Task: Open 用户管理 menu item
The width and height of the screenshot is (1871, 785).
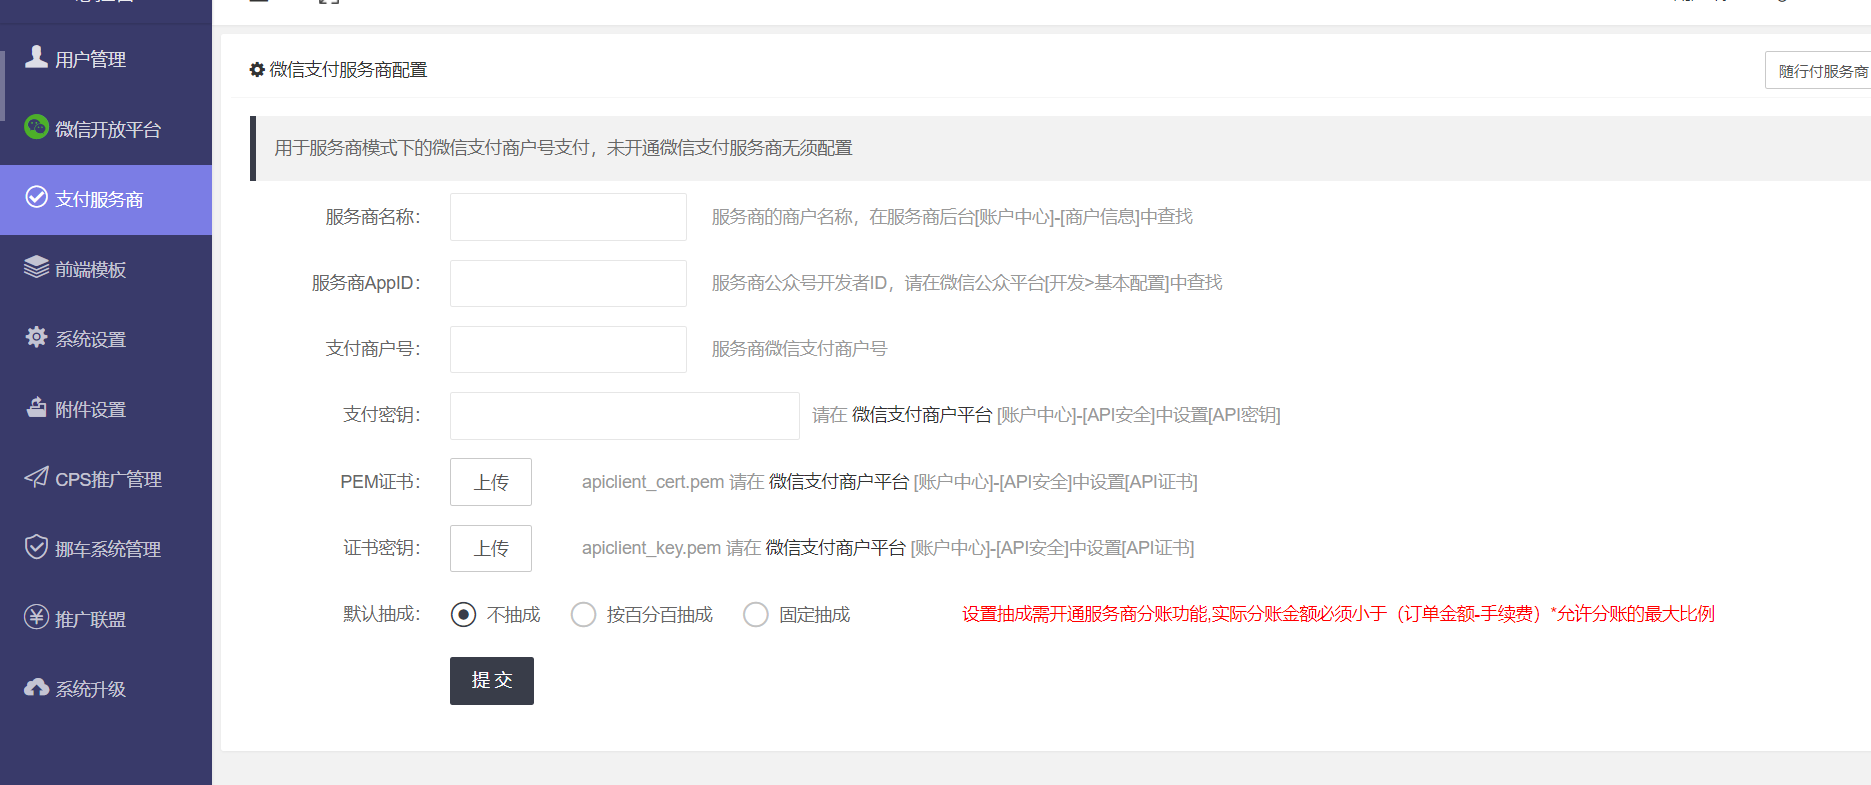Action: coord(106,60)
